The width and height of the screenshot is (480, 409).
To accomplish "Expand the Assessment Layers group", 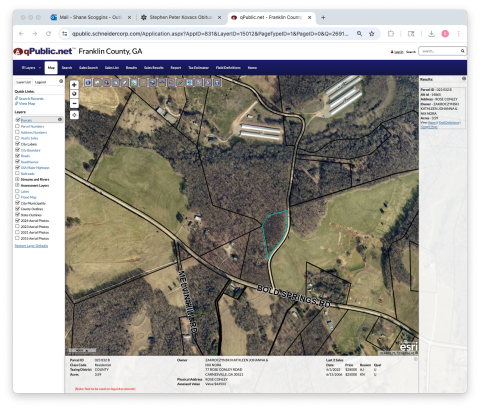I will pyautogui.click(x=17, y=185).
